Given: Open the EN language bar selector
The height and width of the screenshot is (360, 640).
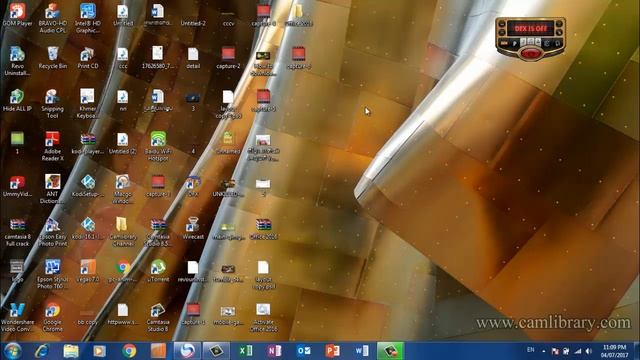Looking at the screenshot, I should click(531, 350).
